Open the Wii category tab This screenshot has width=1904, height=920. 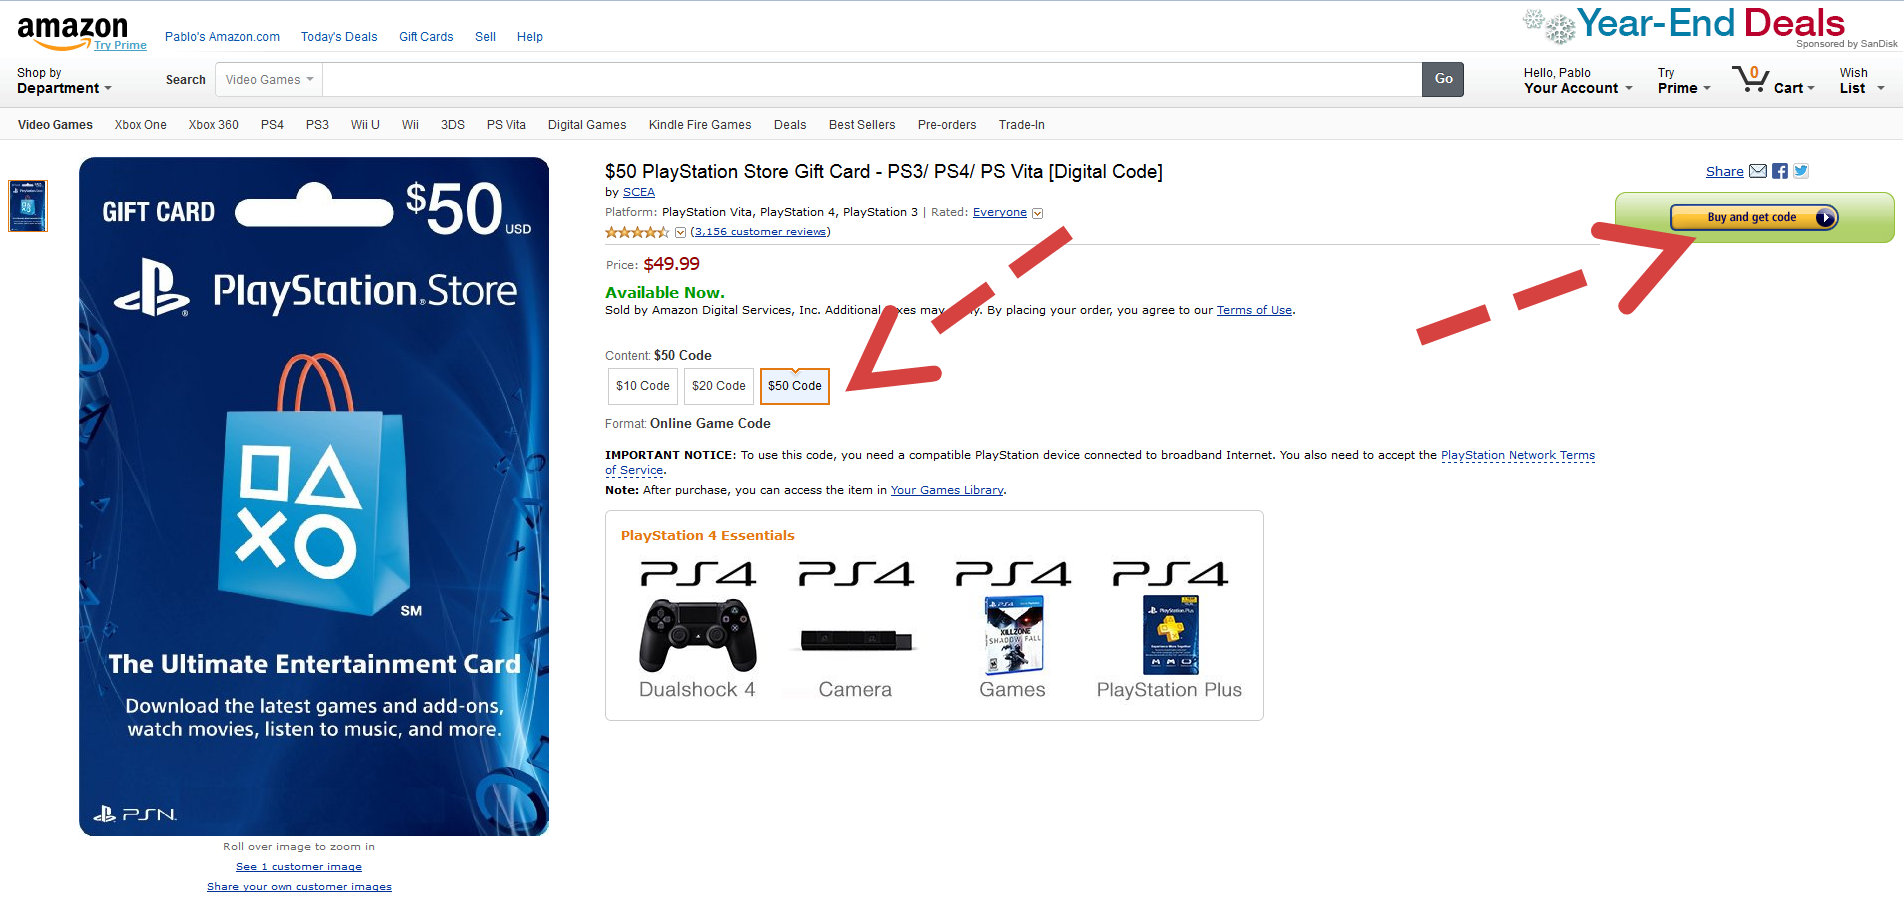coord(410,125)
